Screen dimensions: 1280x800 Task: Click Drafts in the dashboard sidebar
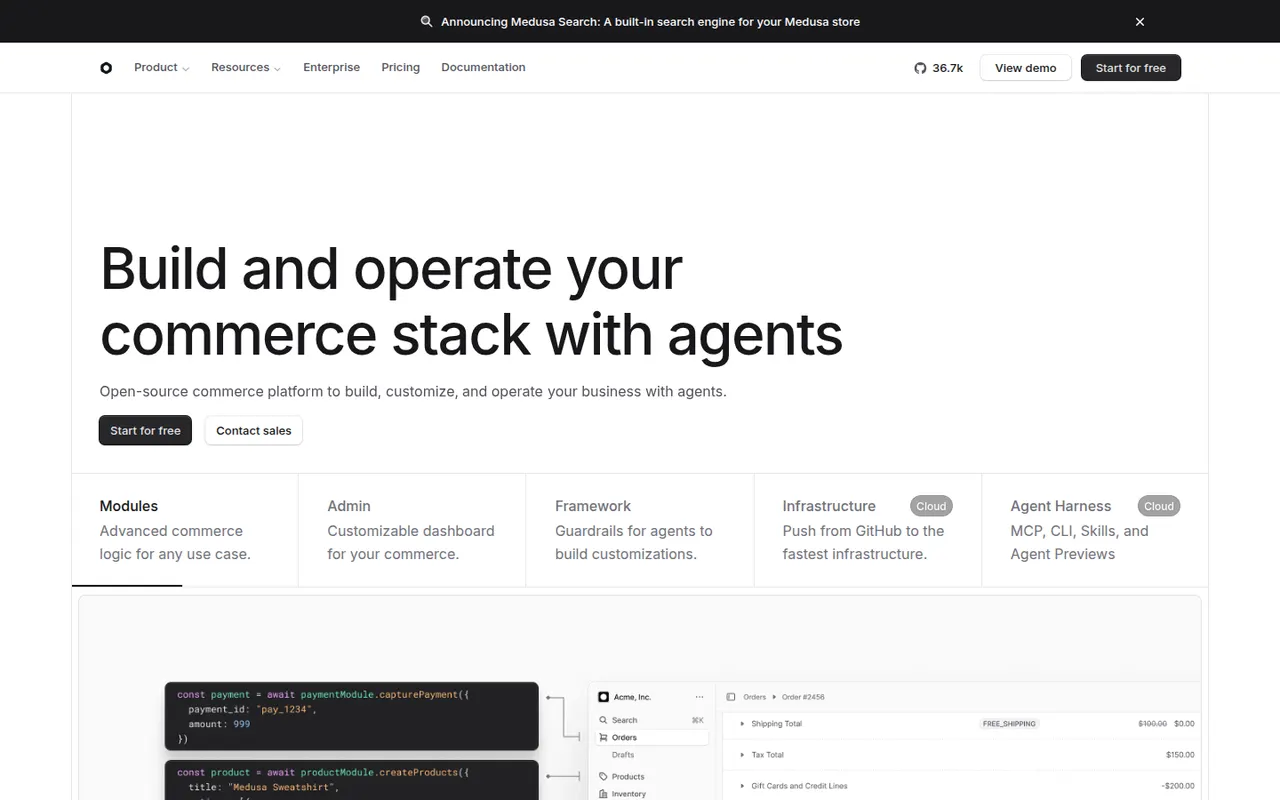[x=623, y=755]
